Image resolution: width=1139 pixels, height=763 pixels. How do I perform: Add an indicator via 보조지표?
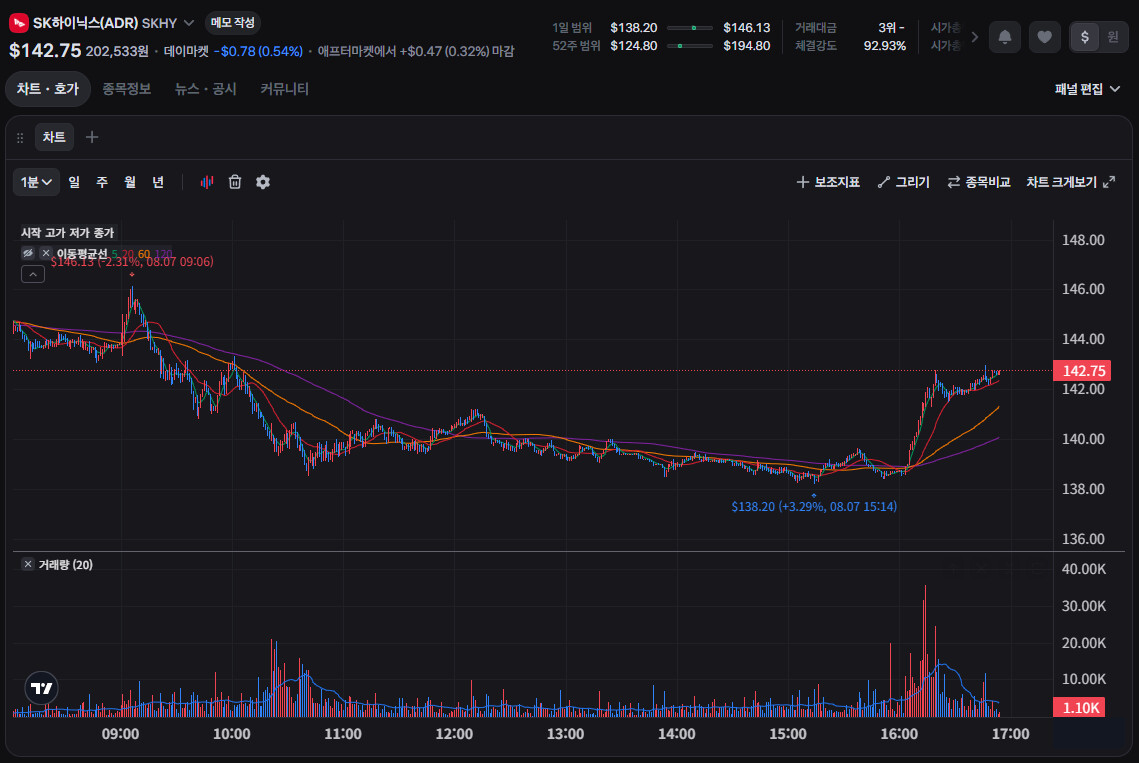tap(828, 182)
